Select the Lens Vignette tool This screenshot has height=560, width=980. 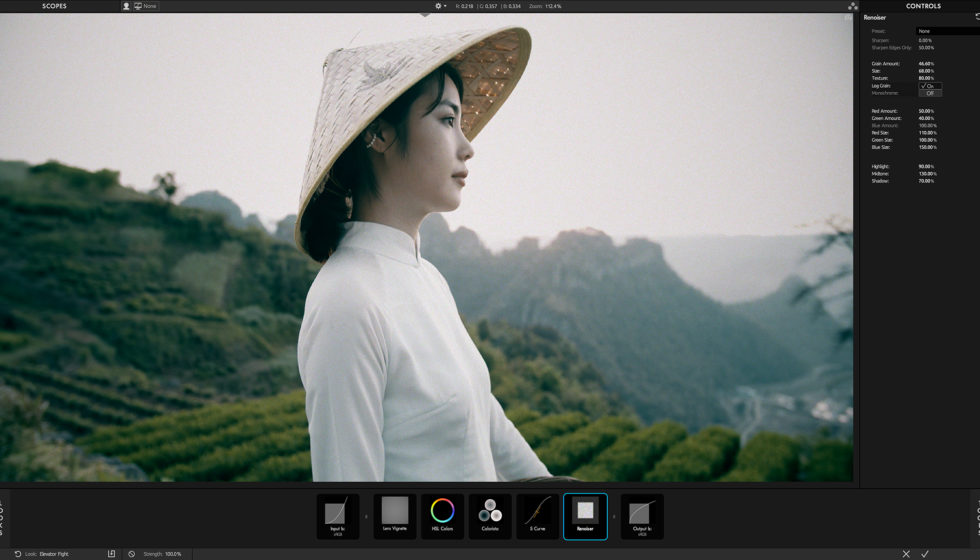pyautogui.click(x=395, y=516)
